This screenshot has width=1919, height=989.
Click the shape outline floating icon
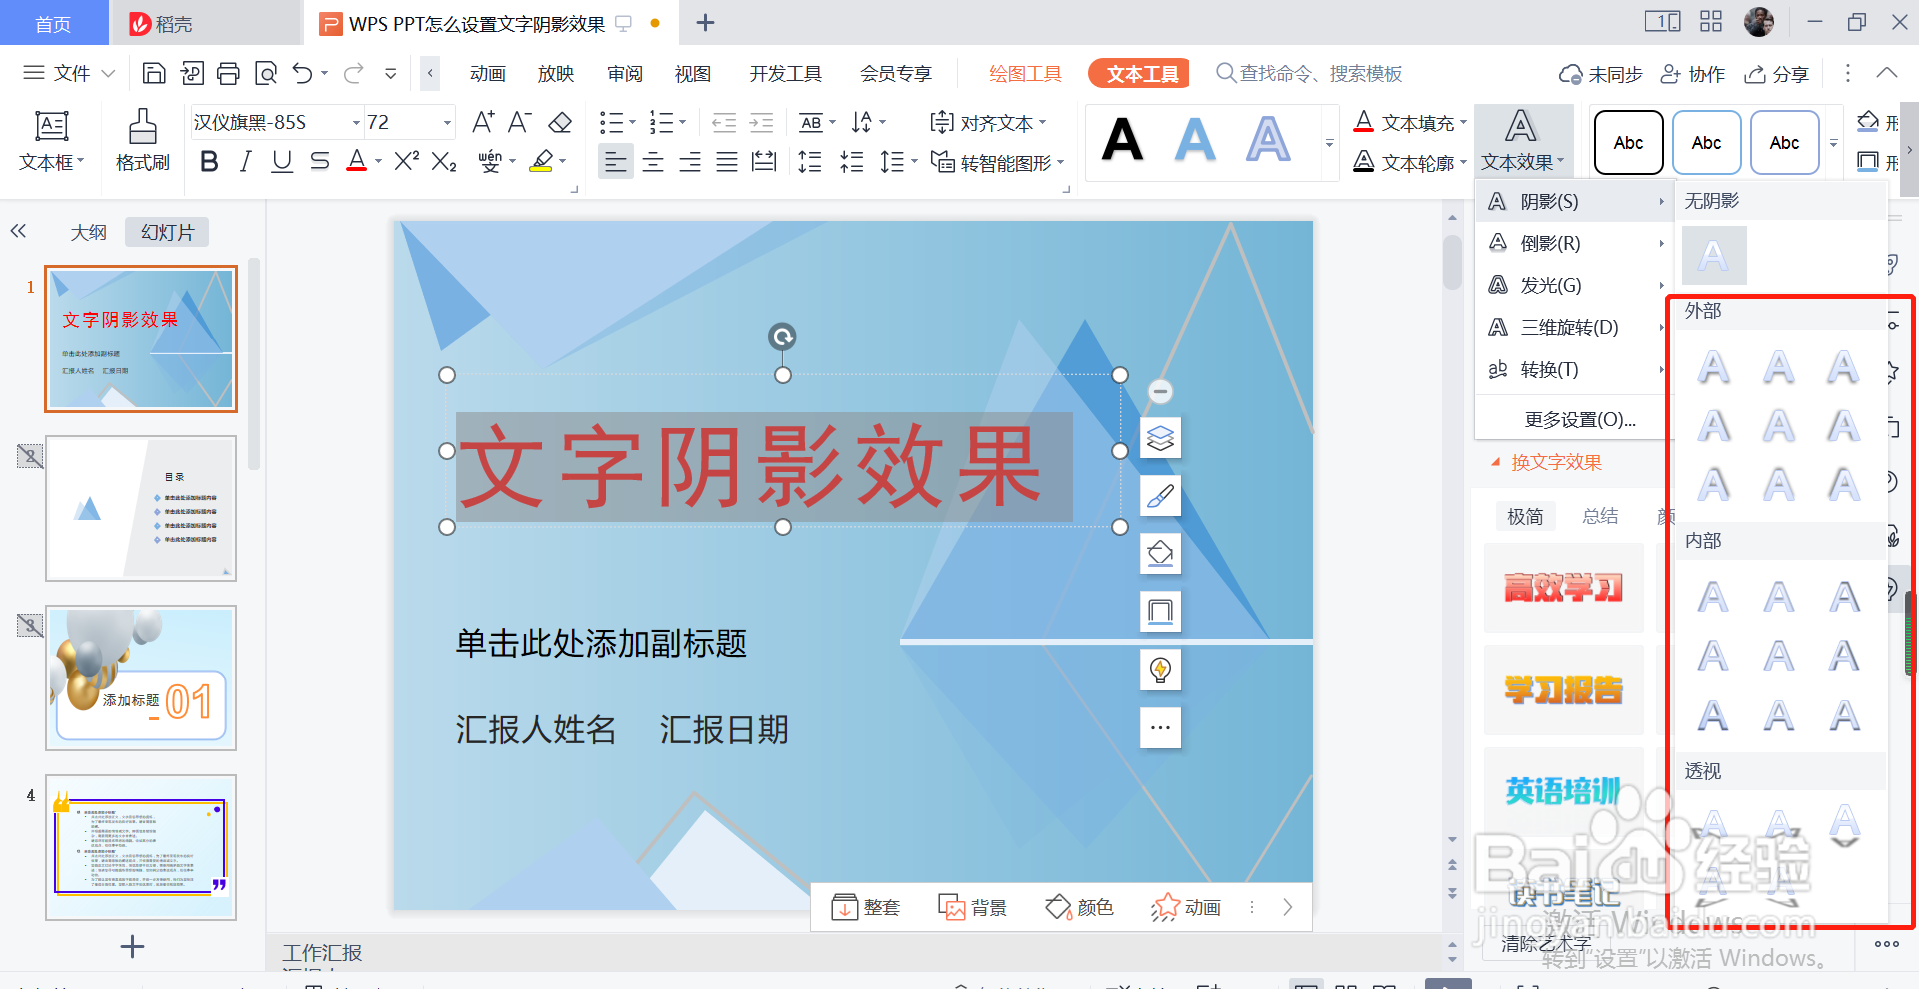pos(1160,612)
